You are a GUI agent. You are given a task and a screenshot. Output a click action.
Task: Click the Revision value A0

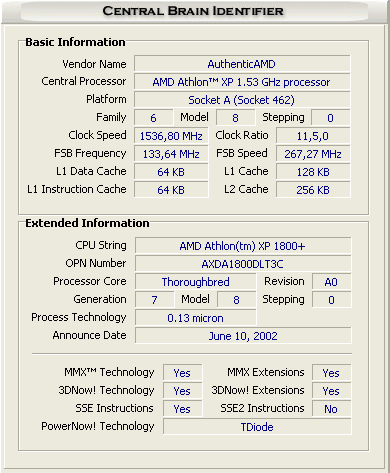[x=331, y=282]
